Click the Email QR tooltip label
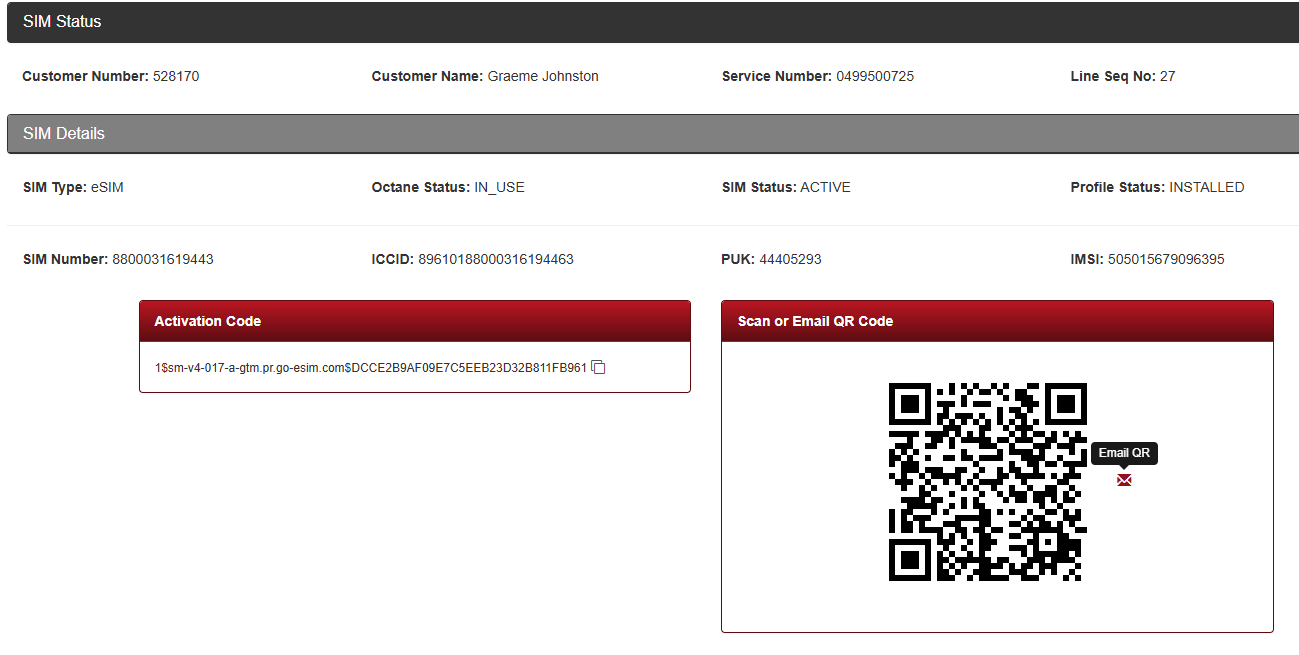Image resolution: width=1299 pixels, height=655 pixels. tap(1124, 453)
